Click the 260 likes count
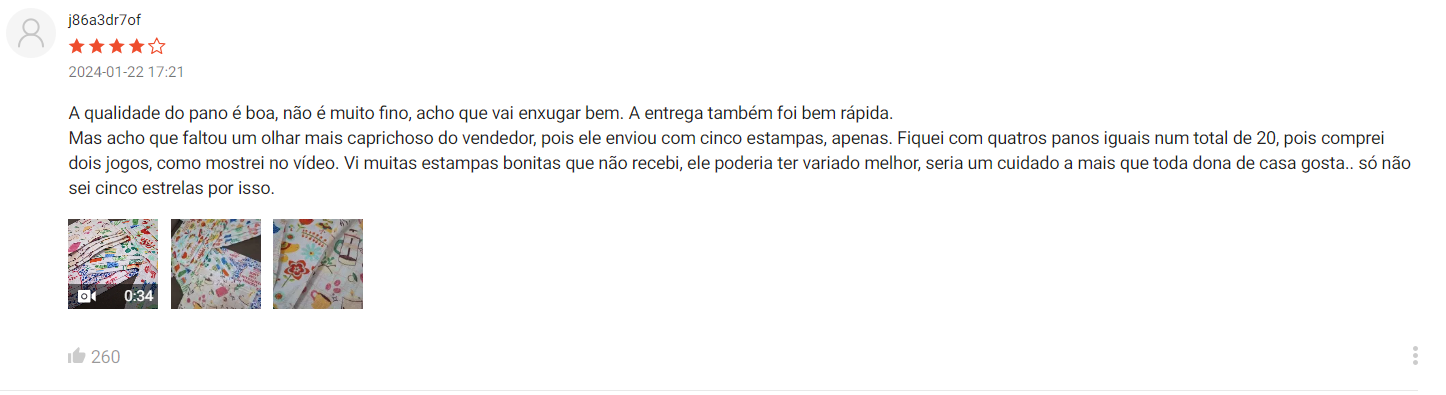The image size is (1446, 395). click(x=106, y=357)
